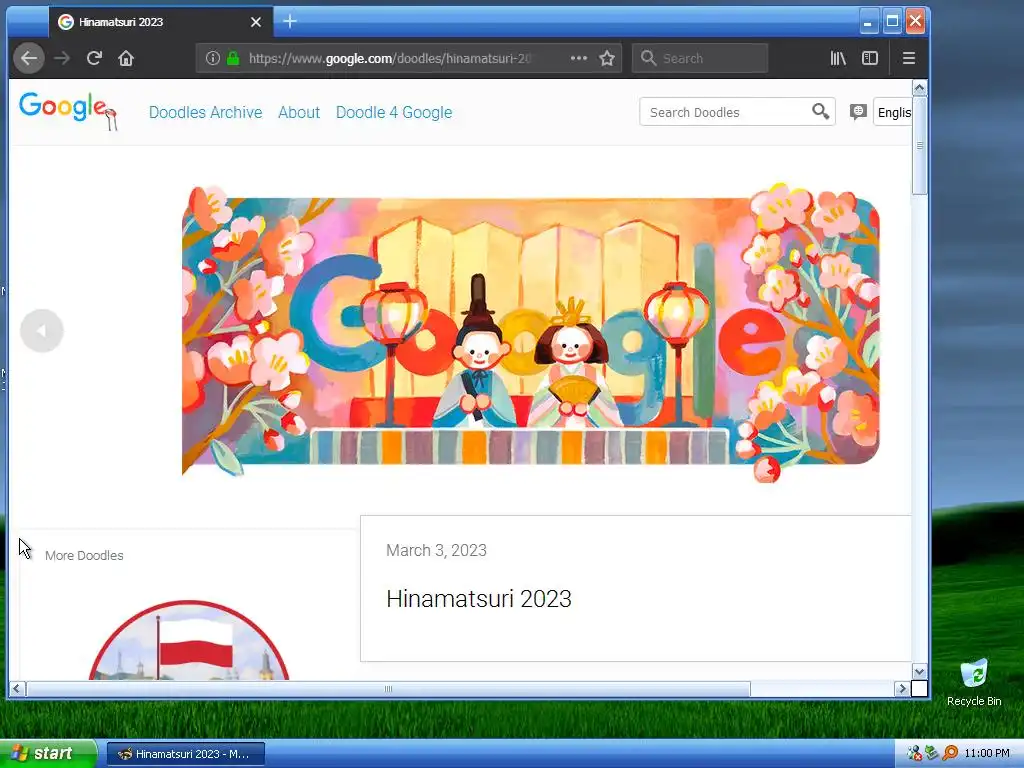Reload the current page
Image resolution: width=1024 pixels, height=768 pixels.
point(94,58)
